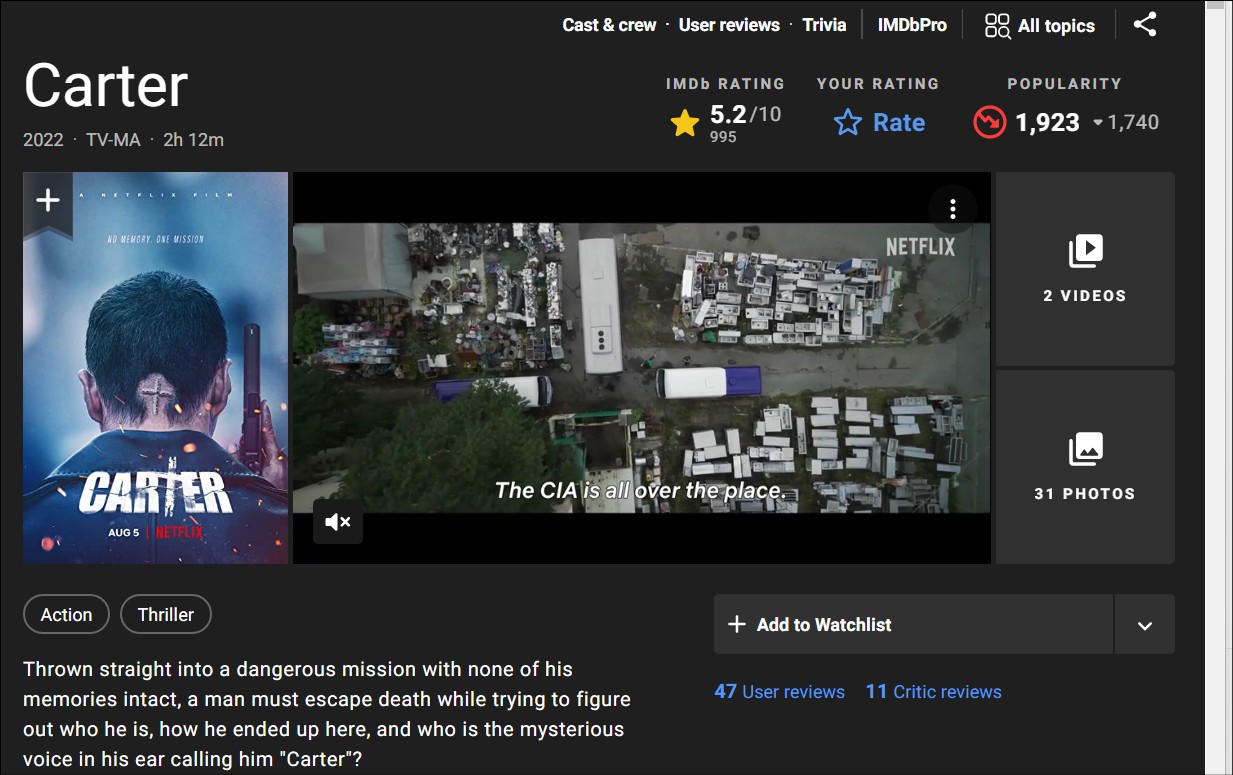The width and height of the screenshot is (1233, 775).
Task: Click the yellow IMDb rating star
Action: 685,123
